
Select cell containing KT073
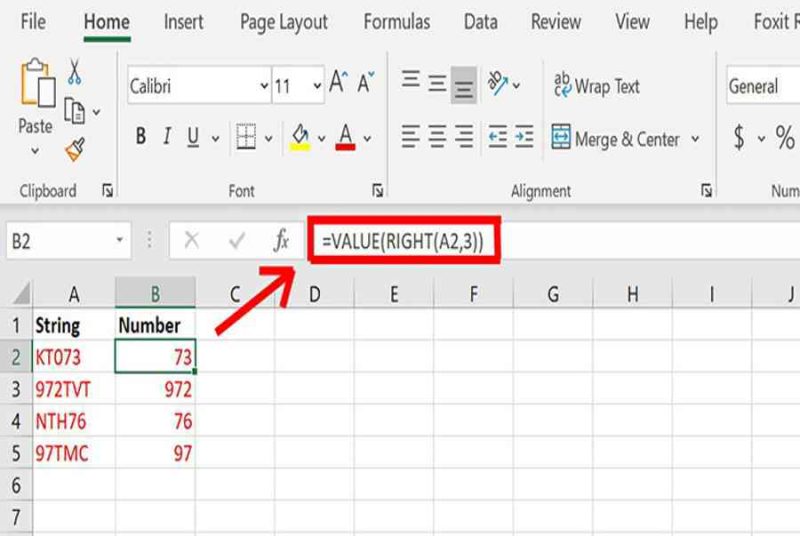[73, 357]
